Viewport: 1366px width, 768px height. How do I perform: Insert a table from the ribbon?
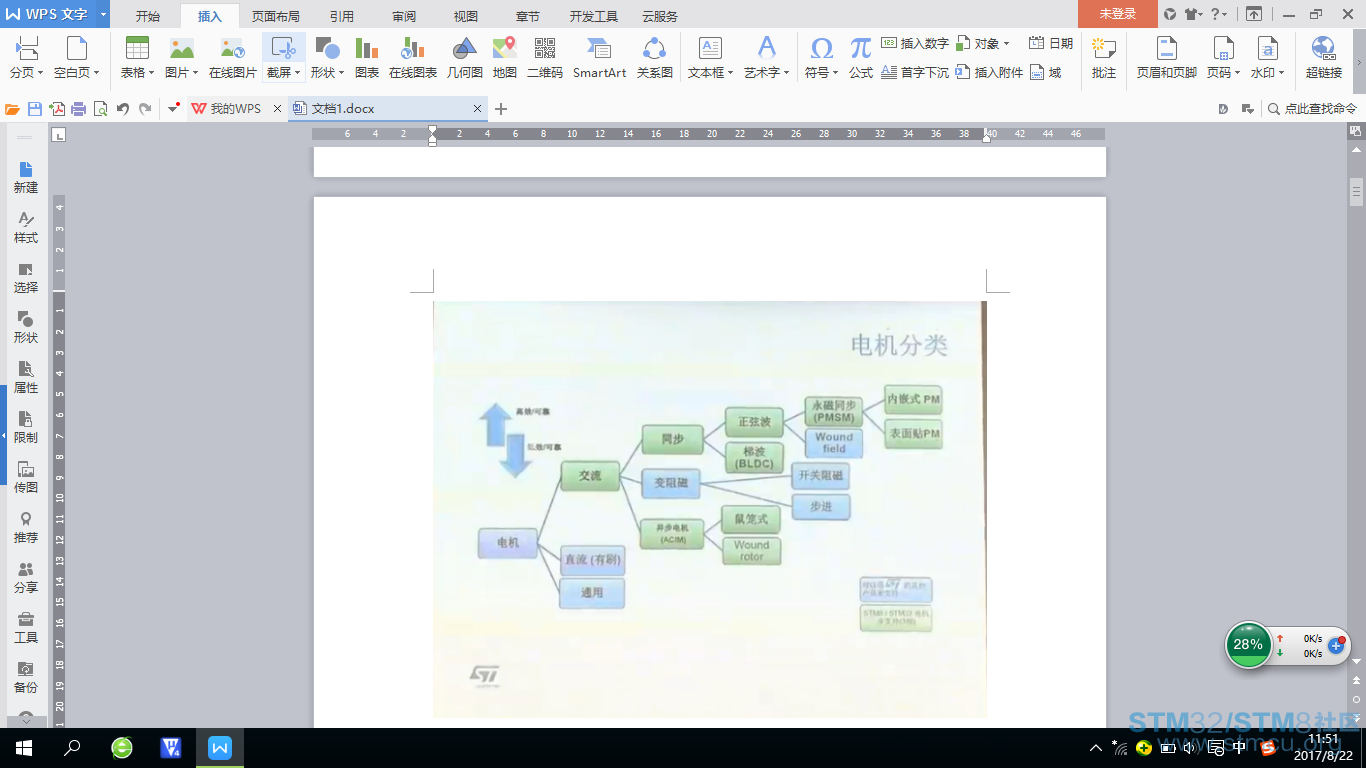[137, 58]
